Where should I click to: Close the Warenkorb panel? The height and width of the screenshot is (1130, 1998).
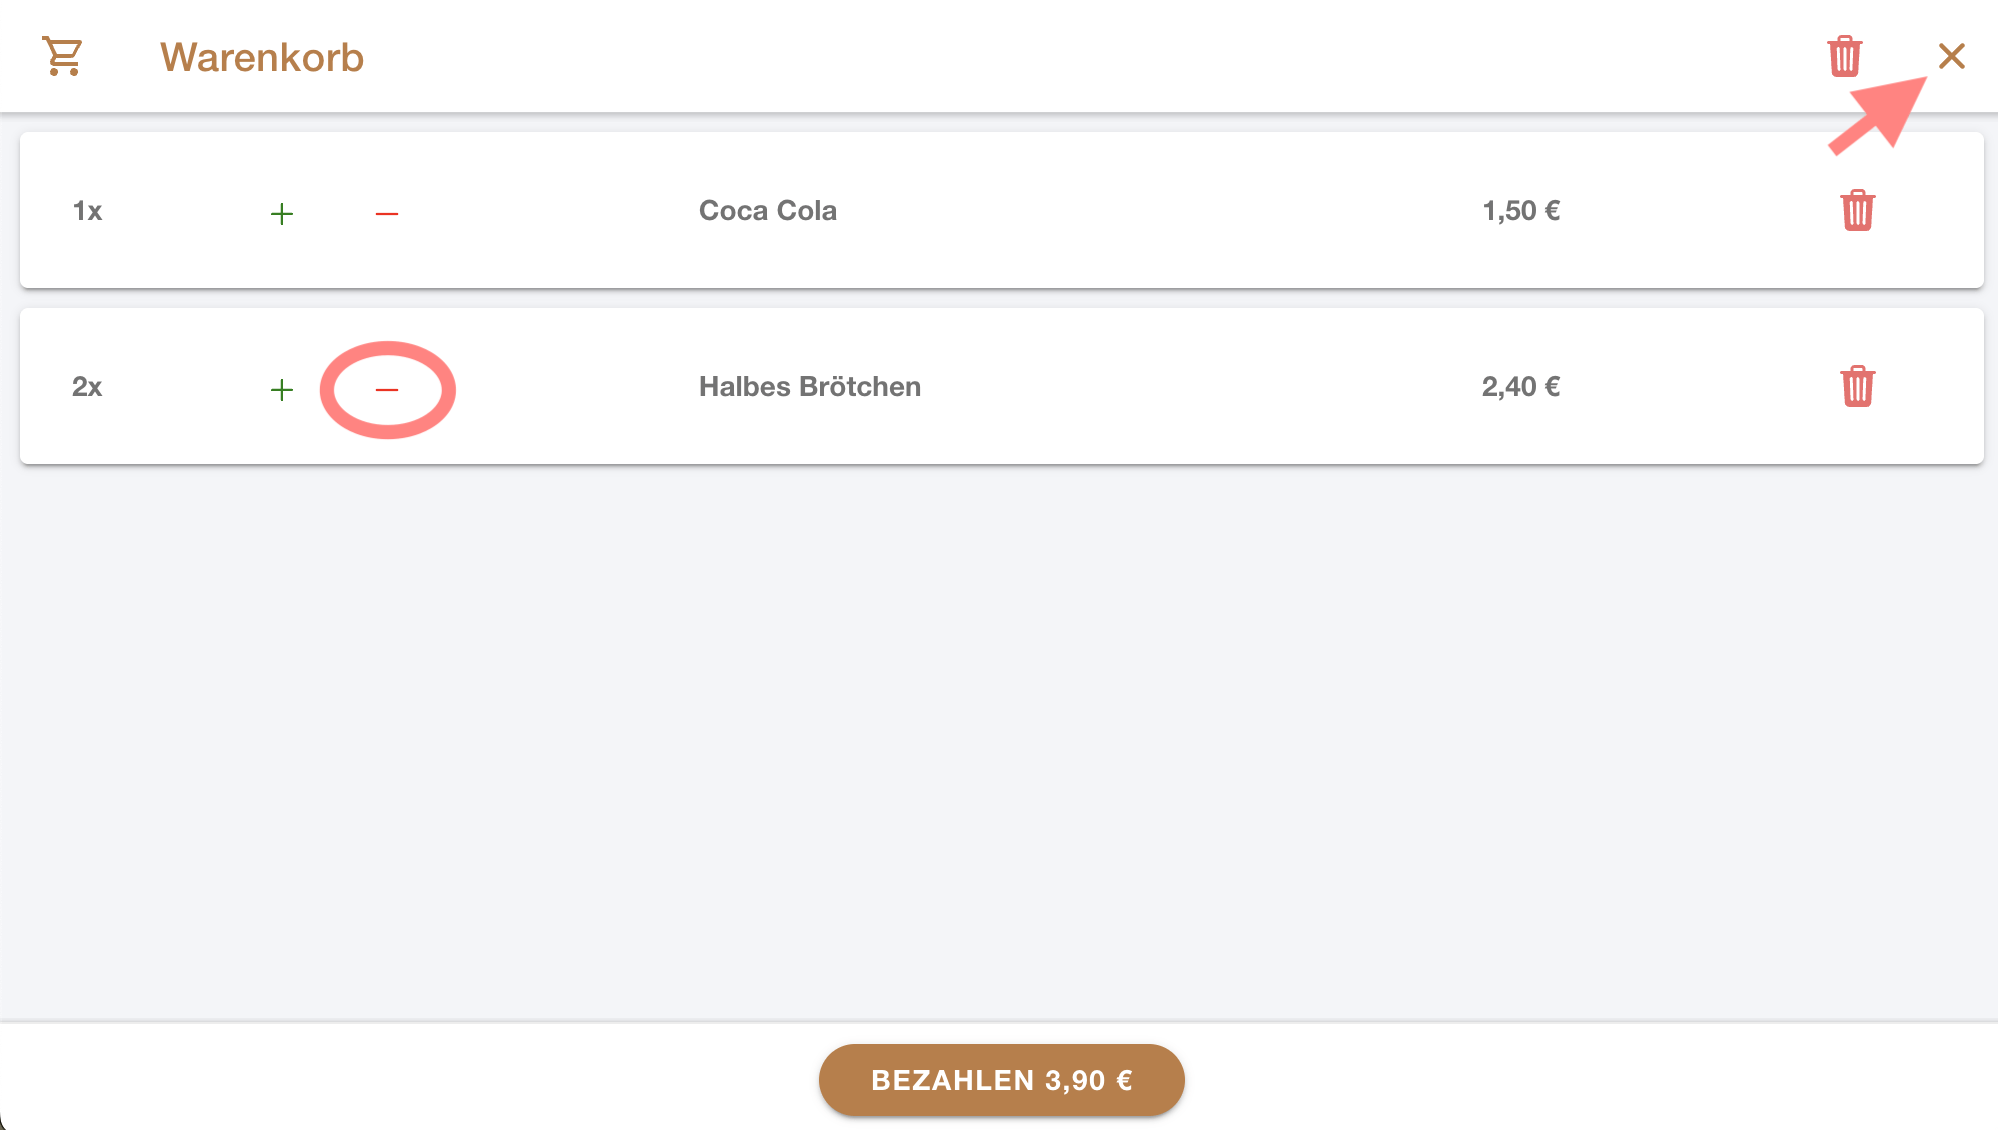pyautogui.click(x=1951, y=56)
